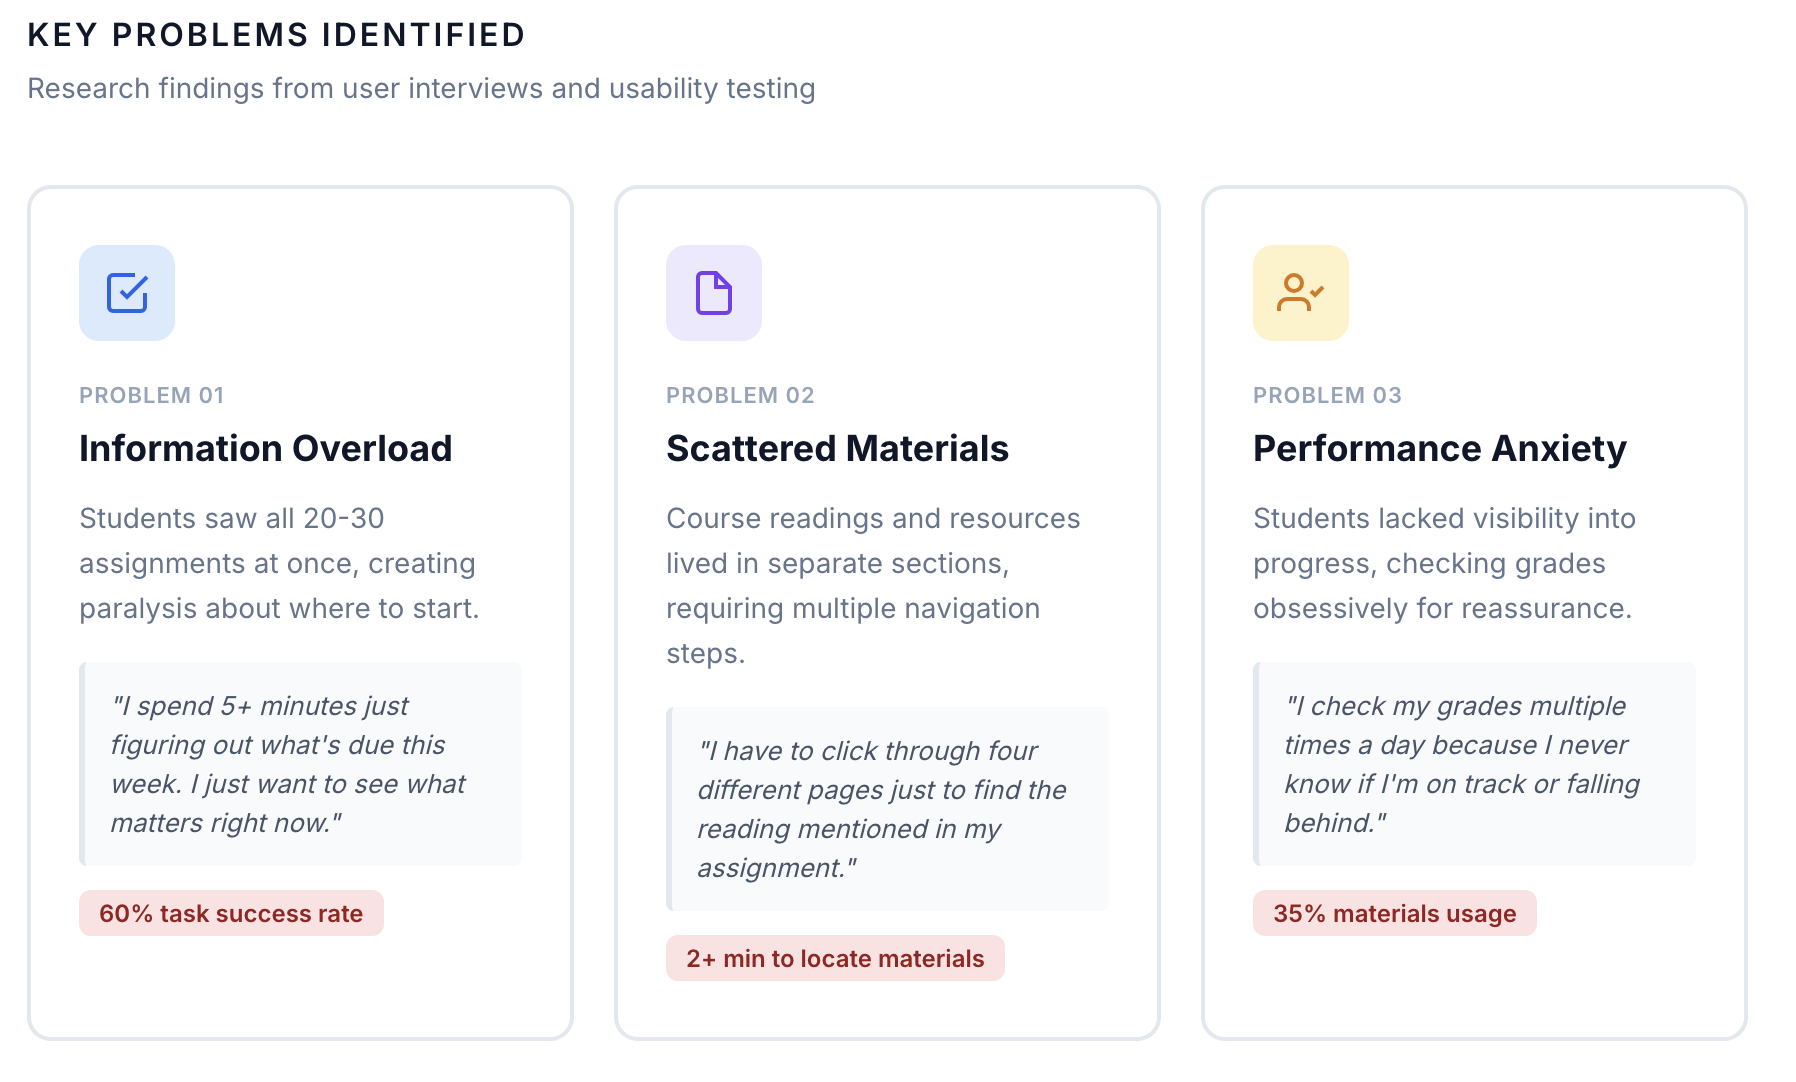This screenshot has height=1082, width=1796.
Task: Click the Key Problems Identified title
Action: [x=276, y=35]
